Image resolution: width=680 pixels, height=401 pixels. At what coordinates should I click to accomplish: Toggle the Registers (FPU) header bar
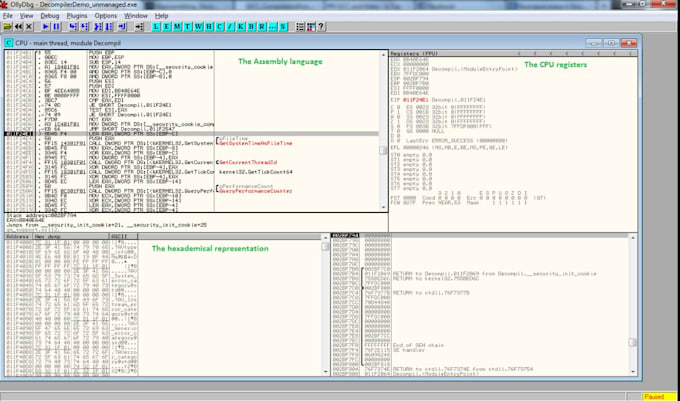[x=513, y=54]
